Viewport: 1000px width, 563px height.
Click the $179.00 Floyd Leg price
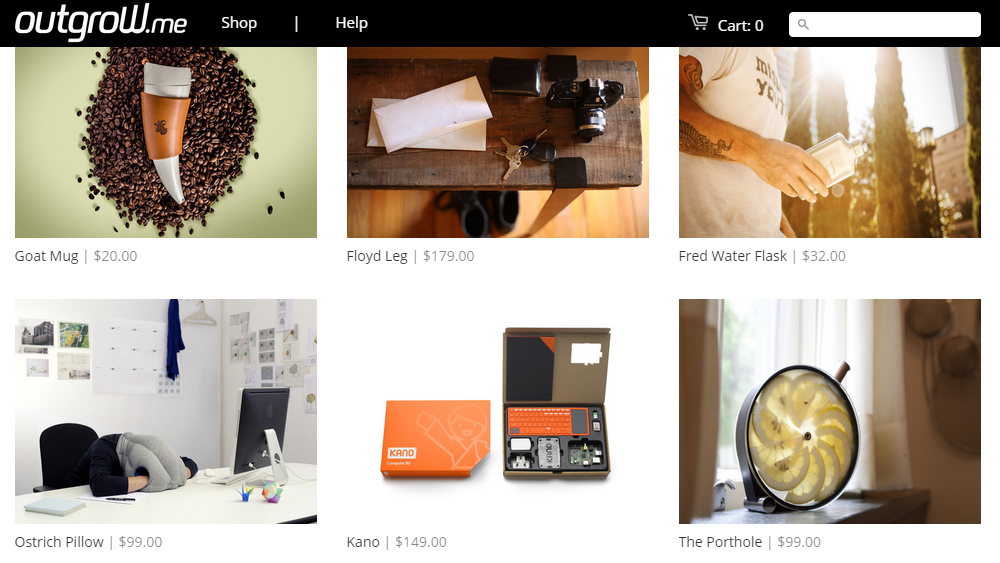pyautogui.click(x=448, y=256)
